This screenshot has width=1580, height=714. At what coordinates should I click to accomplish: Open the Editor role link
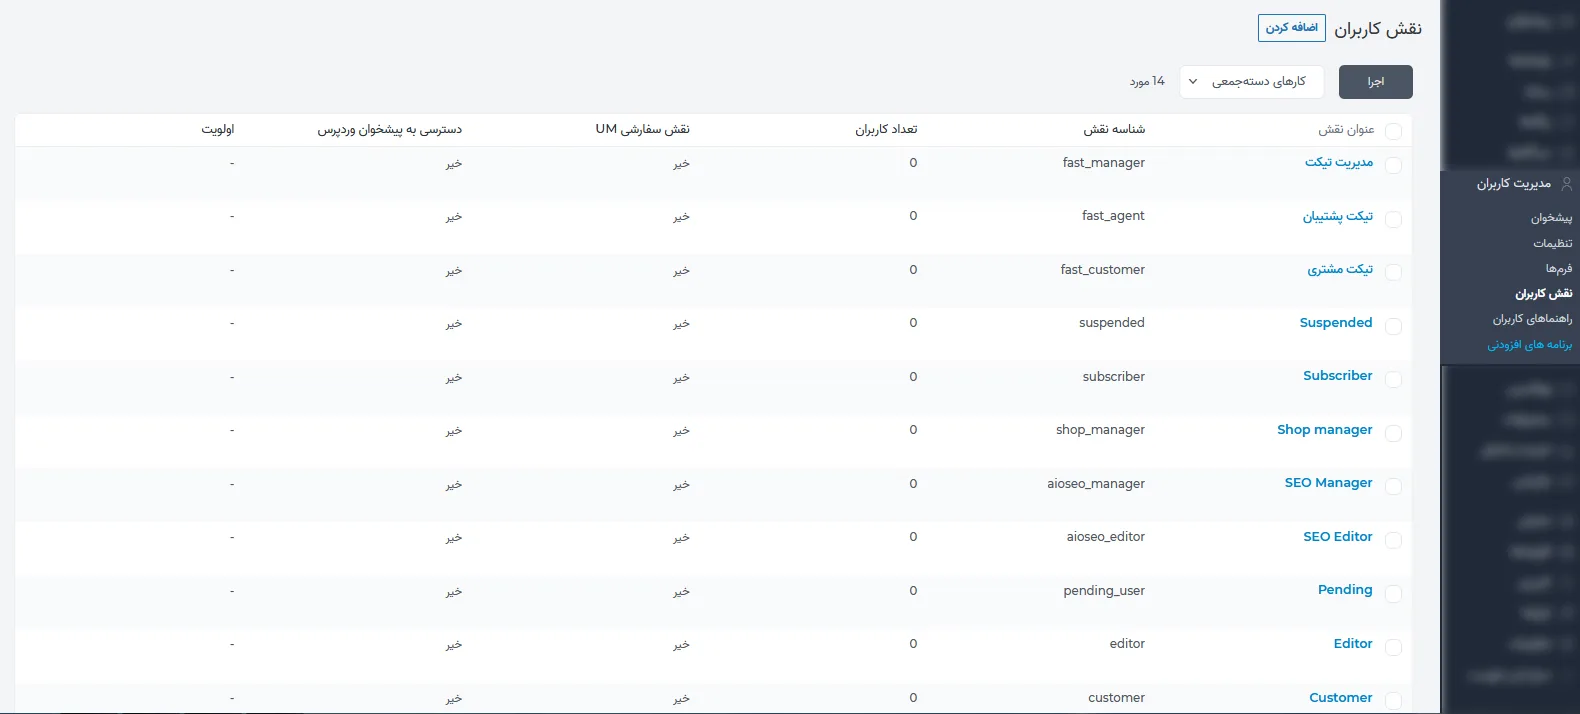point(1353,644)
